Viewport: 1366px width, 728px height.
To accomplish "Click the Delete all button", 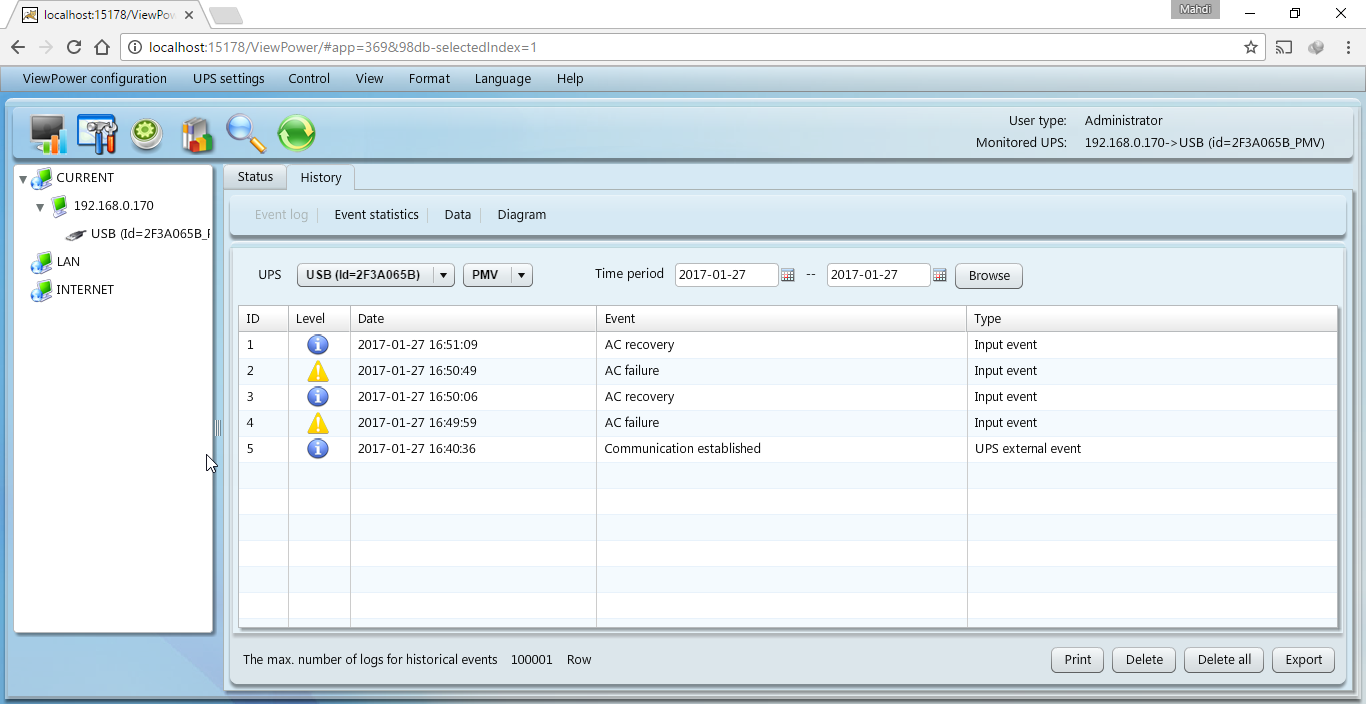I will [x=1224, y=660].
